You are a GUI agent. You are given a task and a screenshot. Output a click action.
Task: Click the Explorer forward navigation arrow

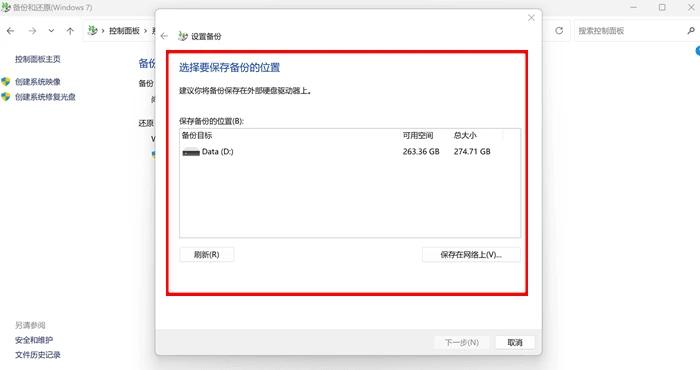[32, 31]
